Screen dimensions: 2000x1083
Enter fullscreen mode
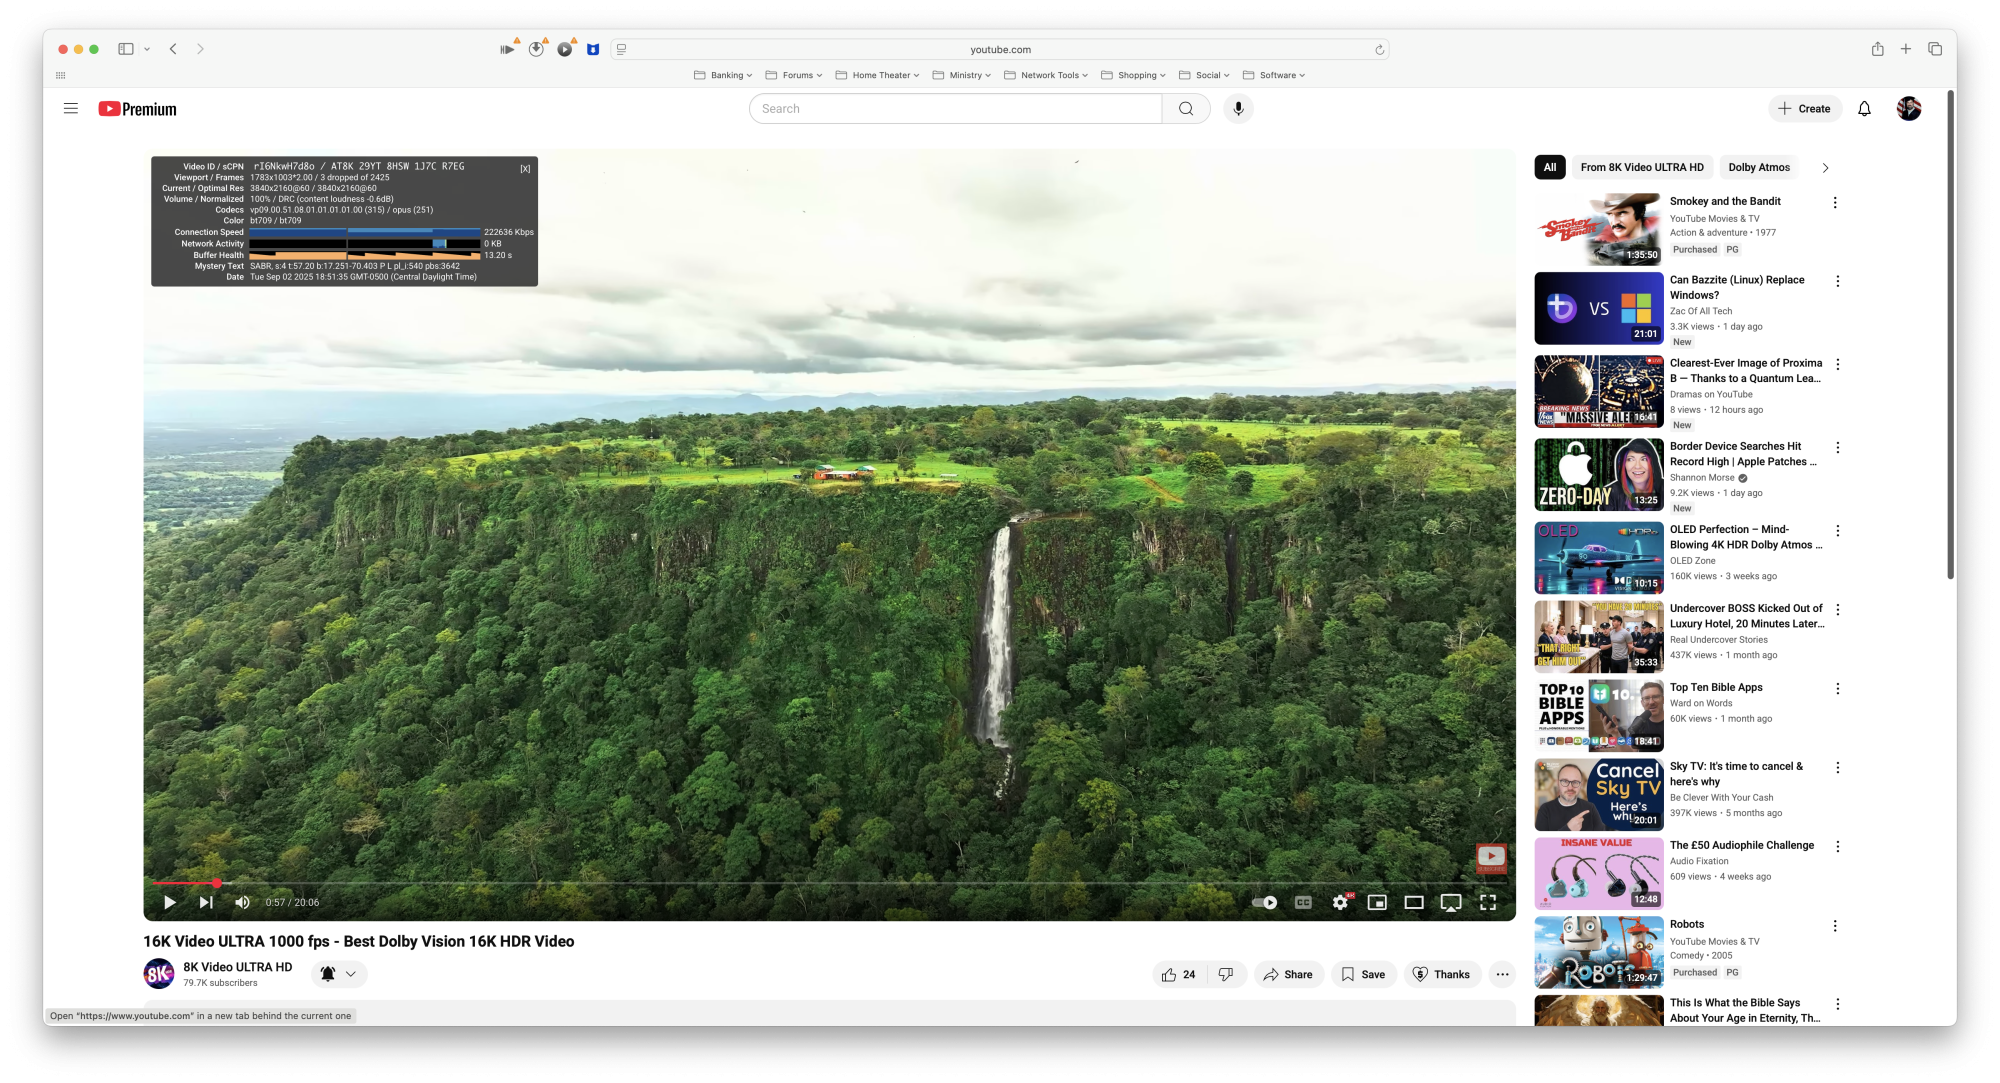point(1488,902)
